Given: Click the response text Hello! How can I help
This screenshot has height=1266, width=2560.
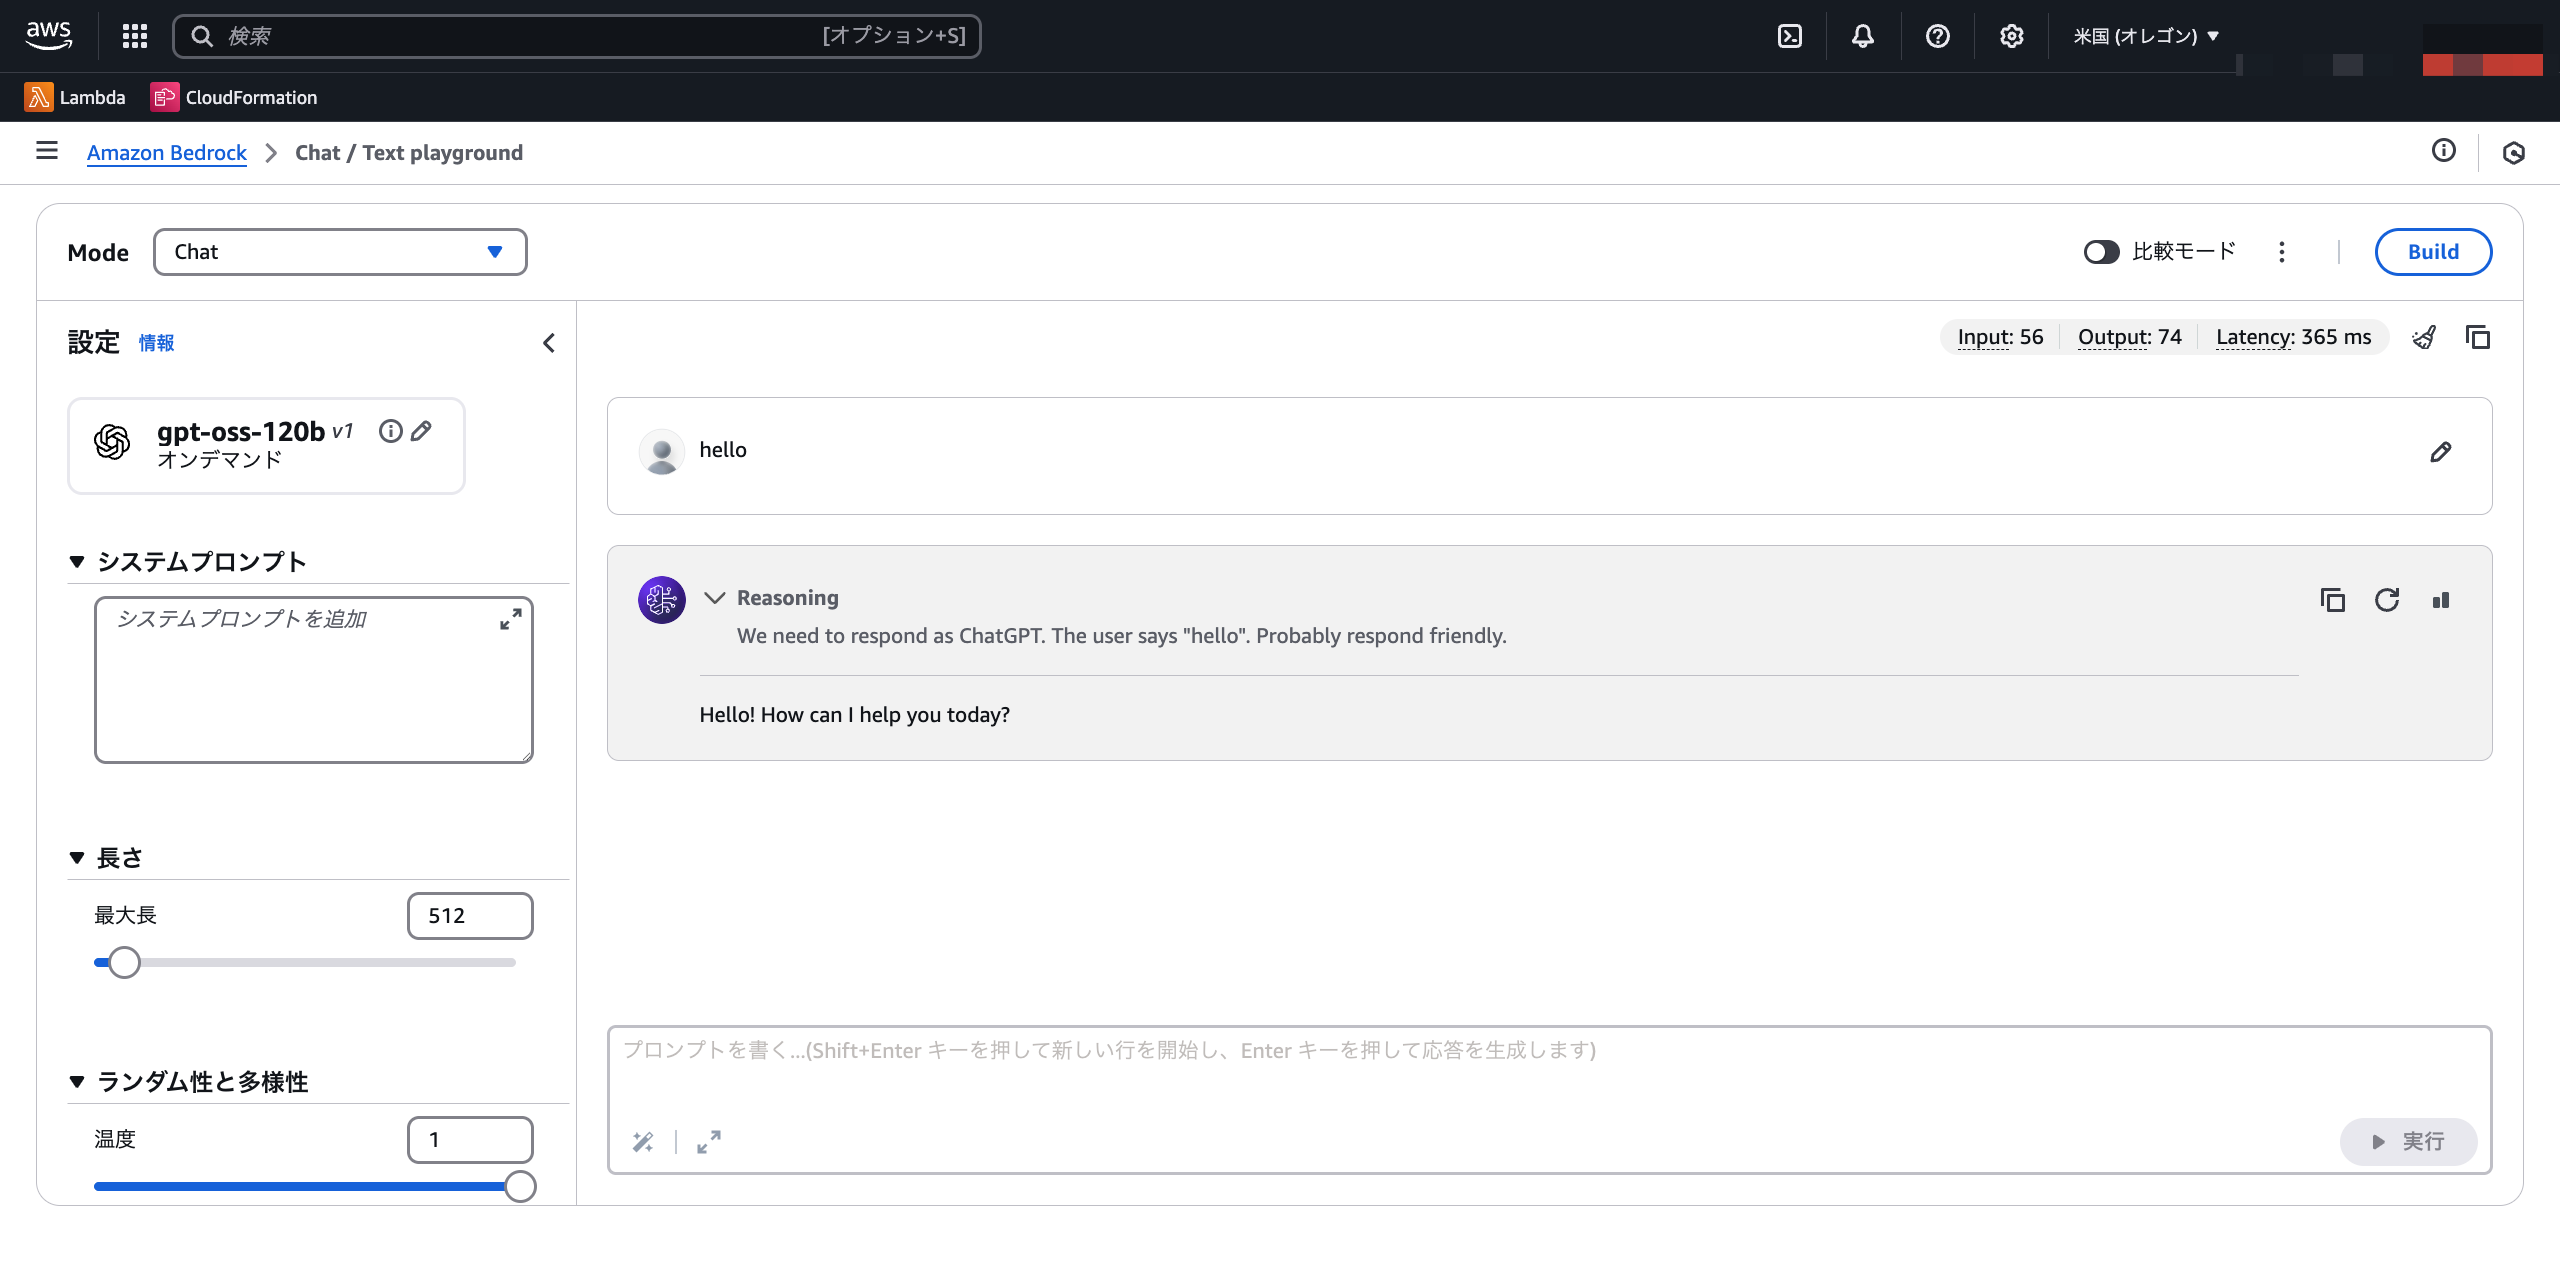Looking at the screenshot, I should [854, 714].
